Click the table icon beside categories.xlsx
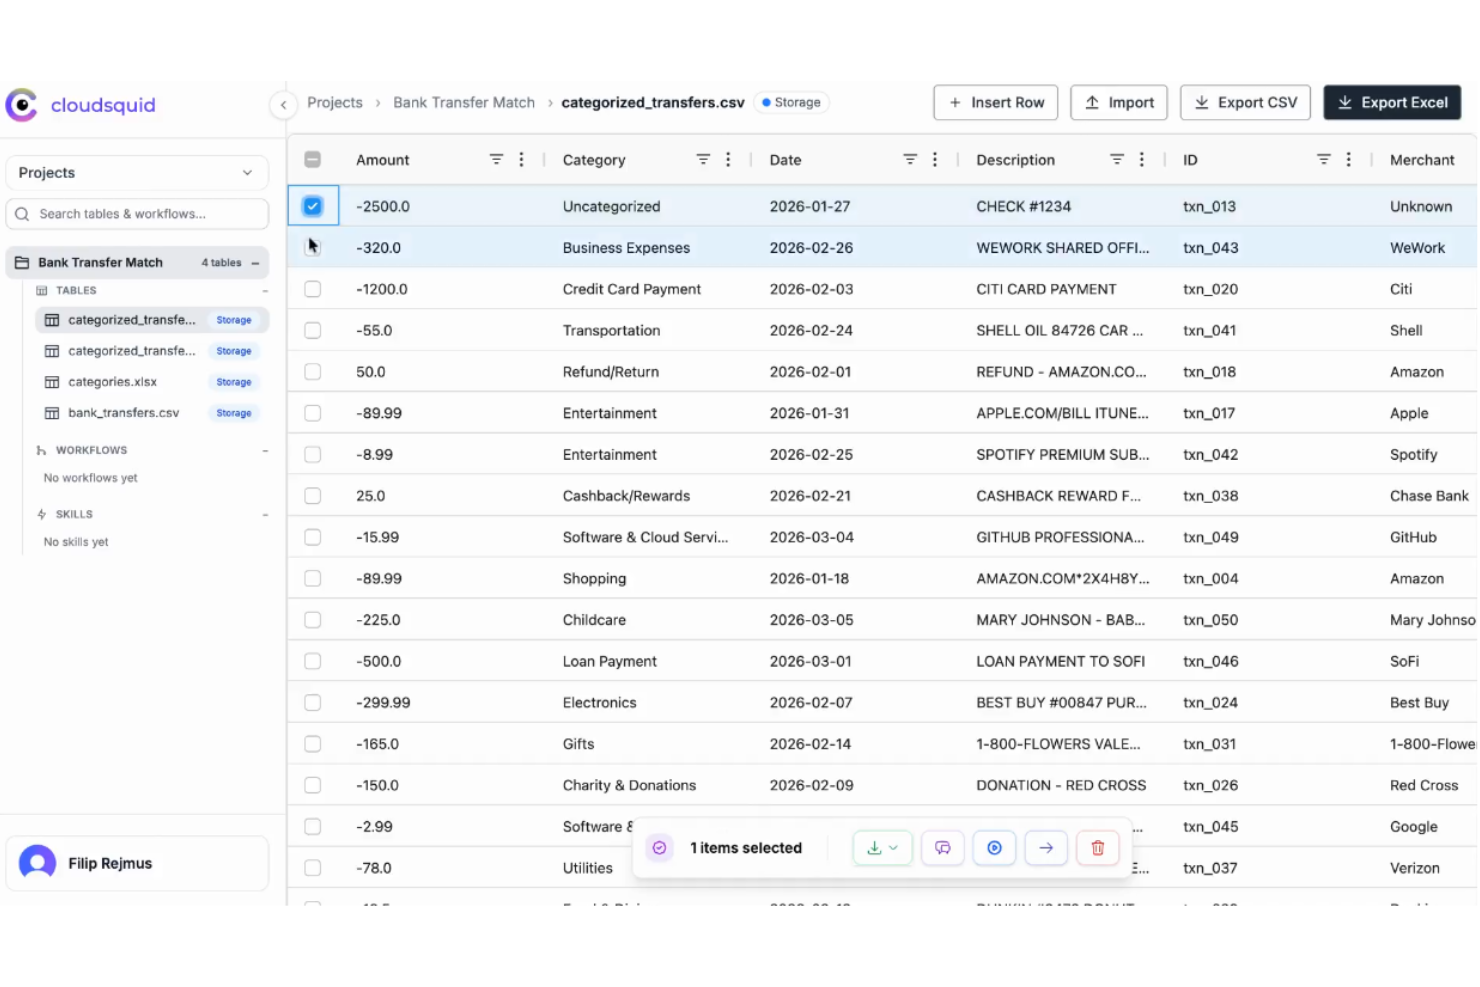The height and width of the screenshot is (987, 1480). click(x=52, y=382)
